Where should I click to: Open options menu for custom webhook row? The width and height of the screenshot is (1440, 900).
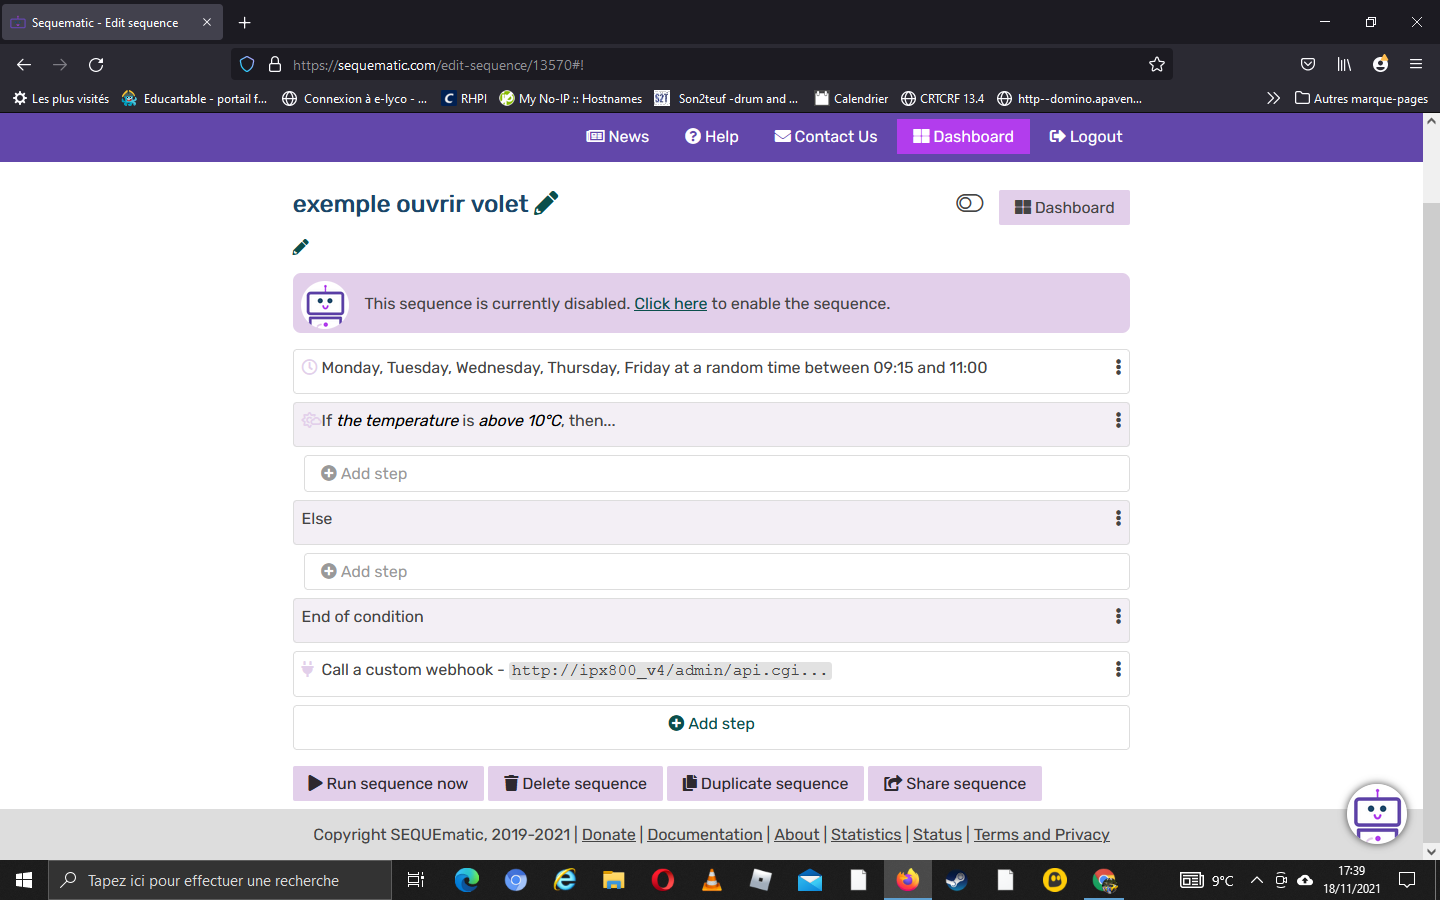pos(1118,670)
